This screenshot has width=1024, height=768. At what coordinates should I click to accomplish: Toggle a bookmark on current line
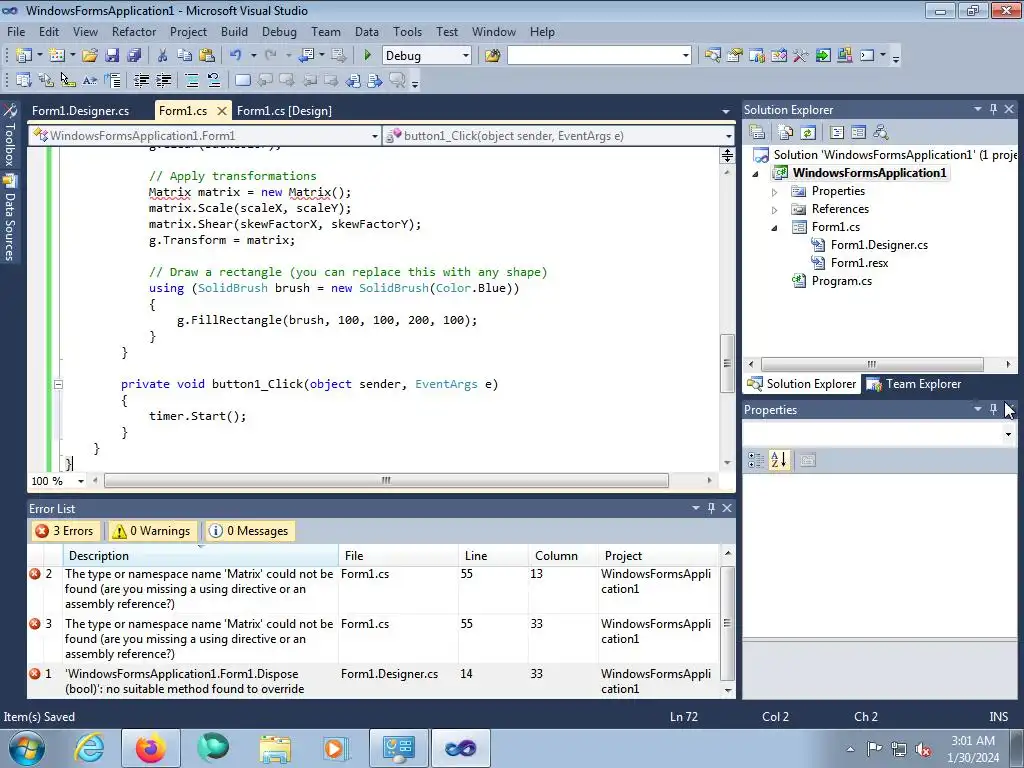tap(242, 80)
